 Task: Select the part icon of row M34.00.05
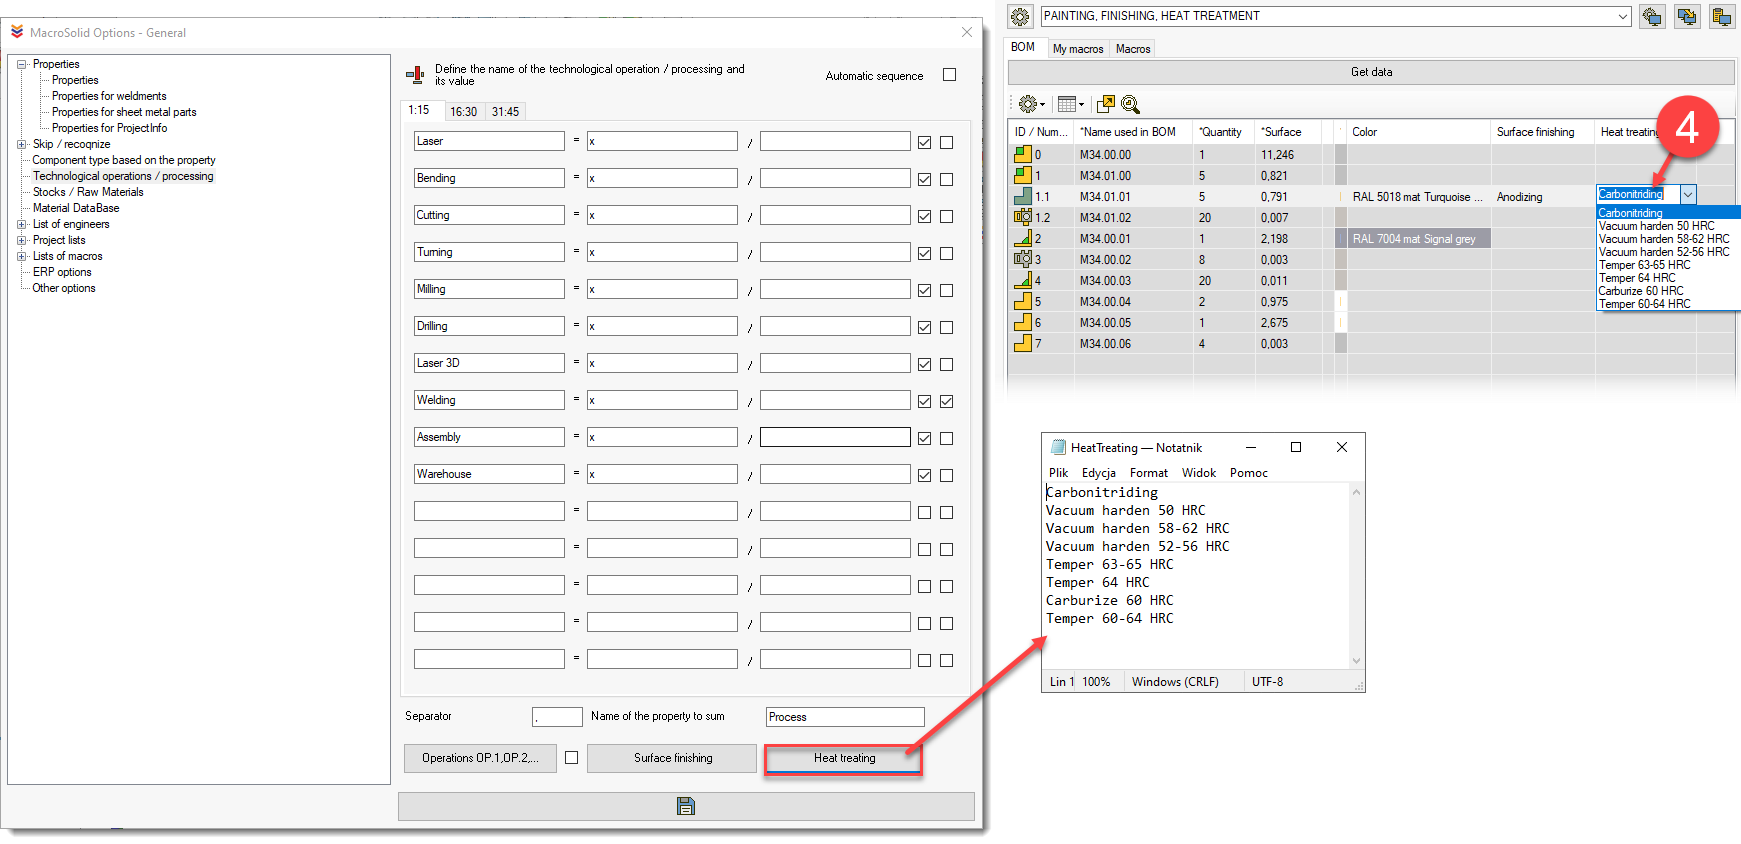tap(1022, 322)
